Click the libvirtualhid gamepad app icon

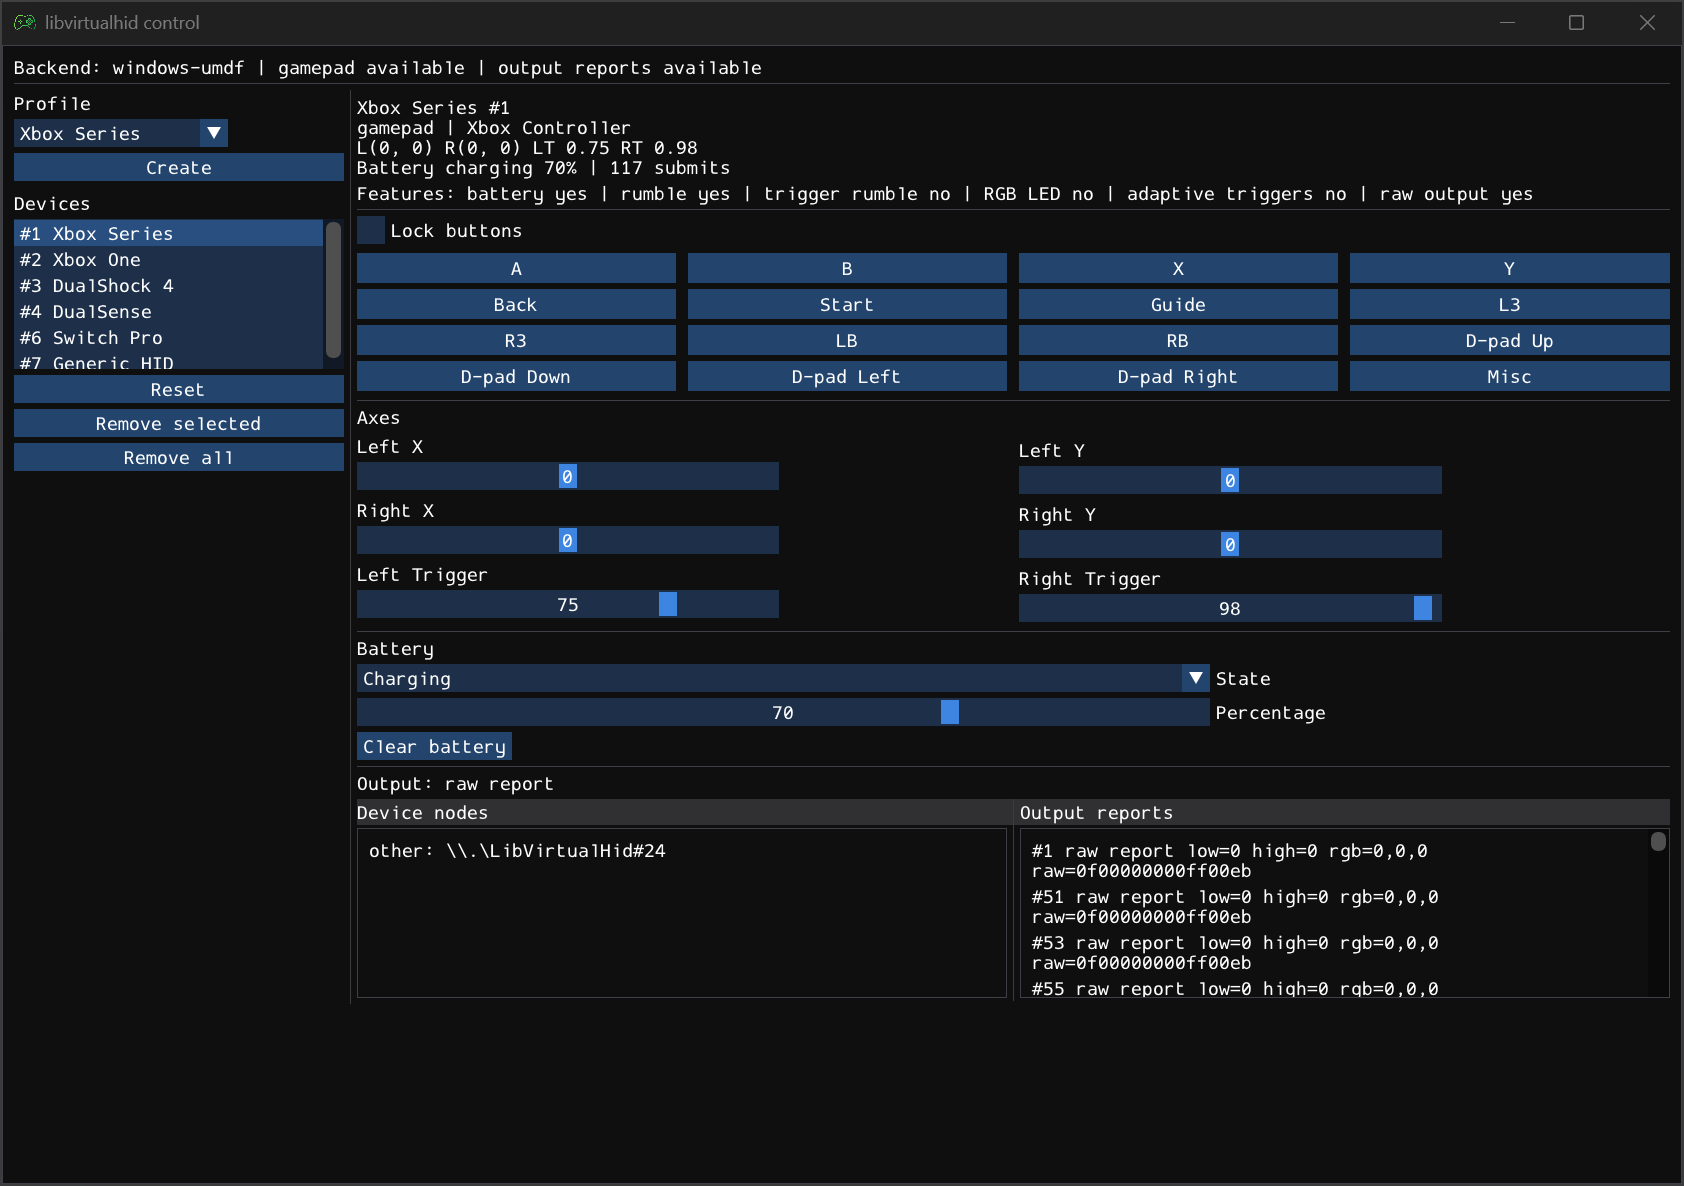tap(24, 22)
